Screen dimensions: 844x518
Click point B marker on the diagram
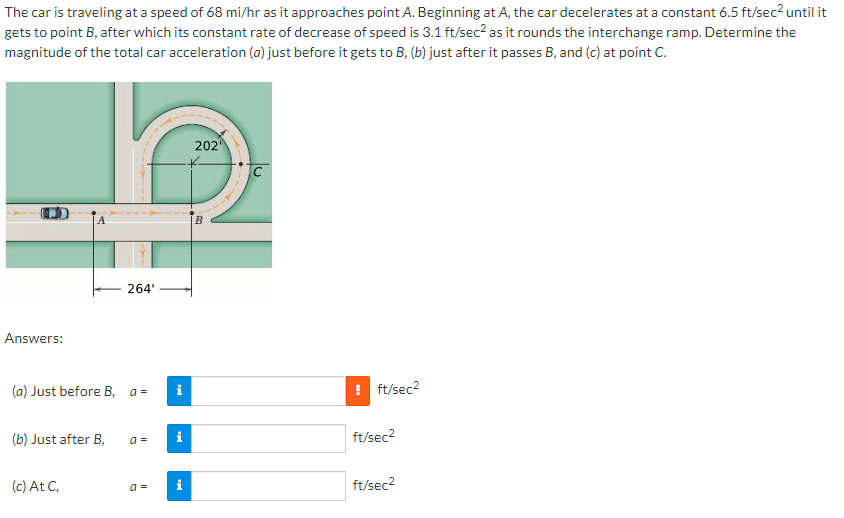[192, 213]
